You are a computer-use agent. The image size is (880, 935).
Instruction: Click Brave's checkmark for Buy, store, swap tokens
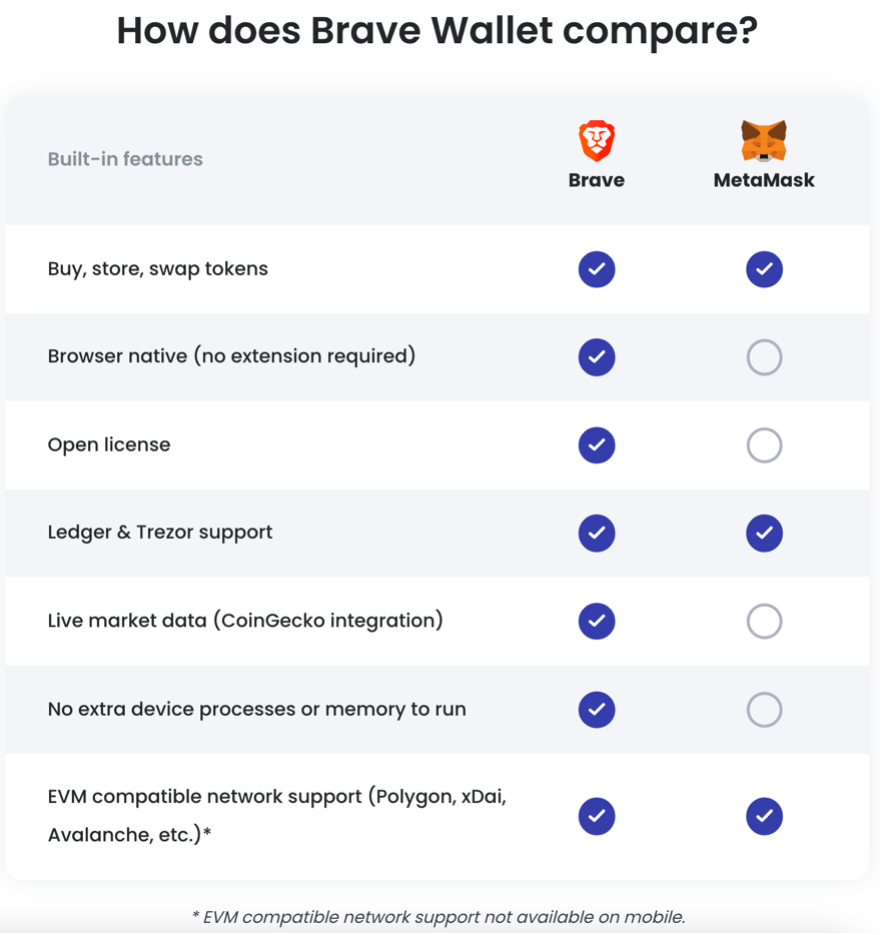[596, 269]
